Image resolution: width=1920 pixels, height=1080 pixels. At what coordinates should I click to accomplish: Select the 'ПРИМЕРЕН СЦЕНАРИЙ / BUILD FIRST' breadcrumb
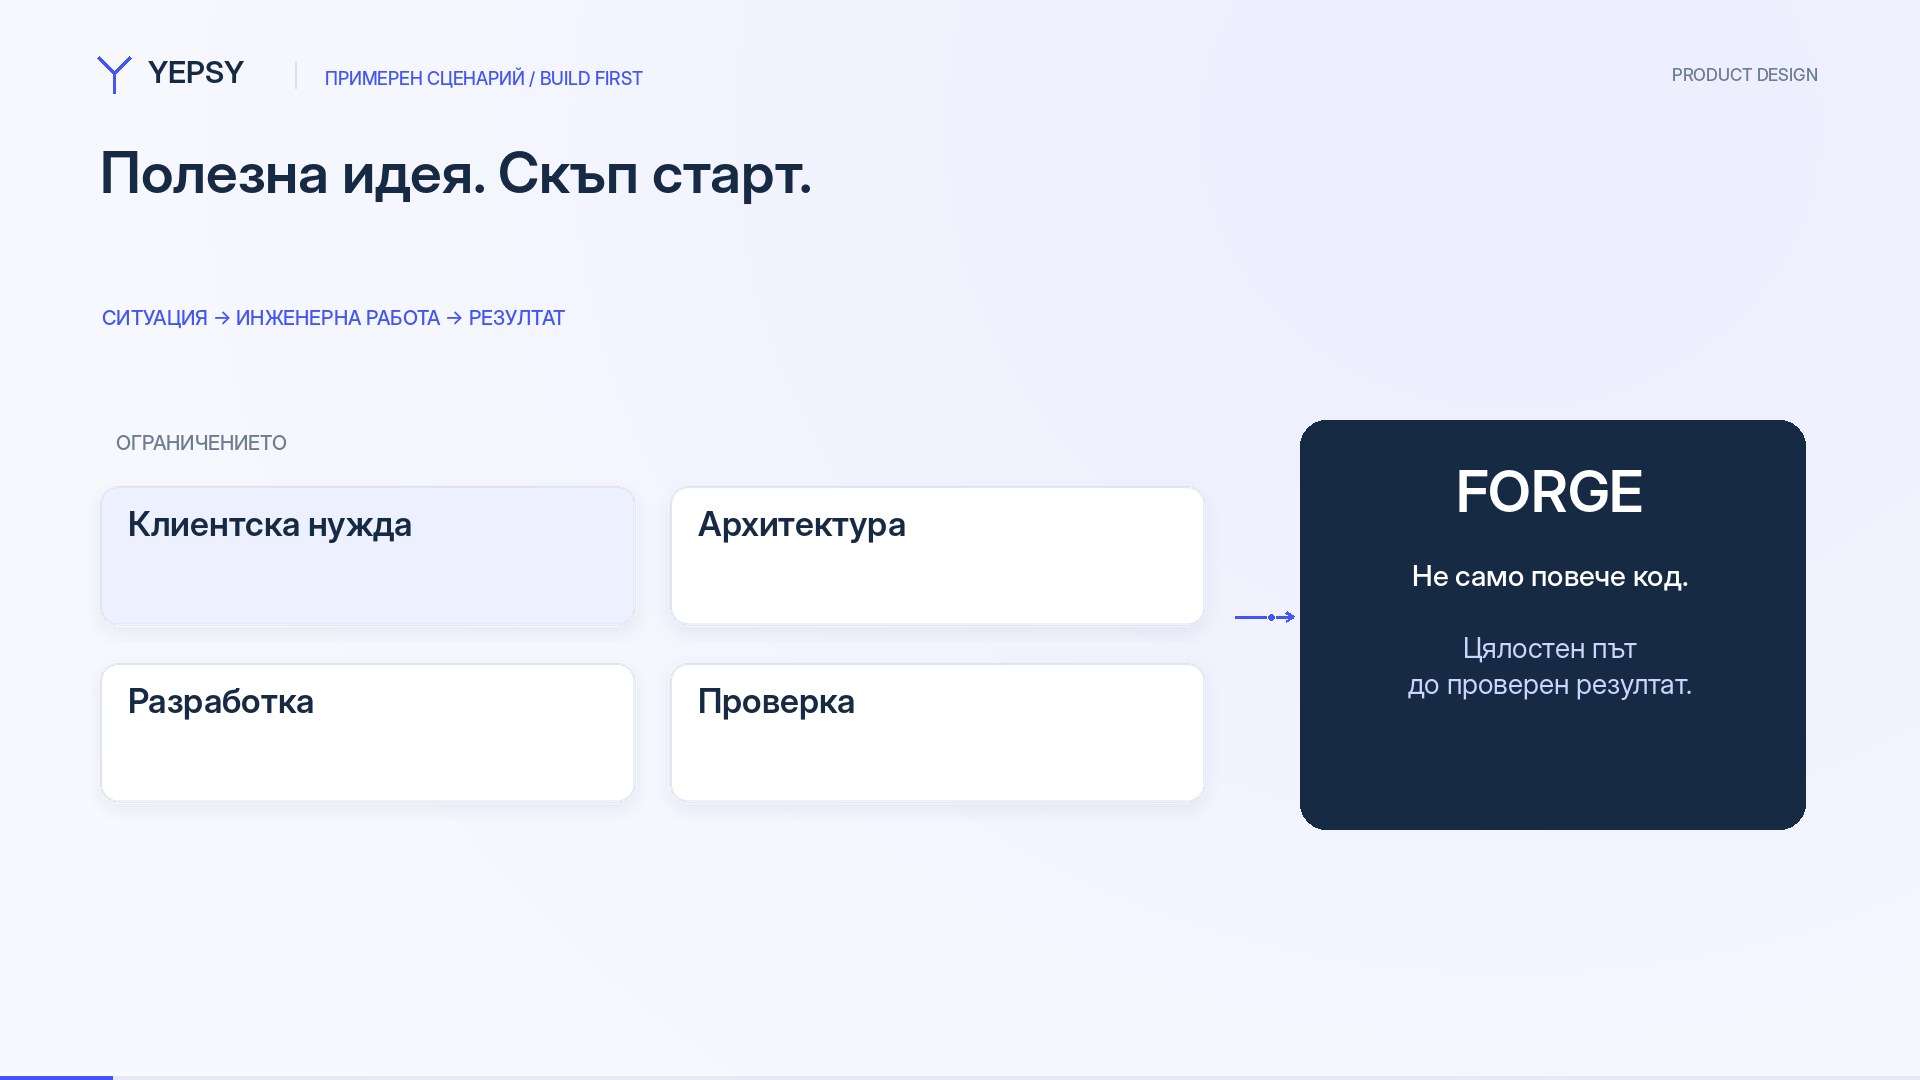[x=483, y=78]
